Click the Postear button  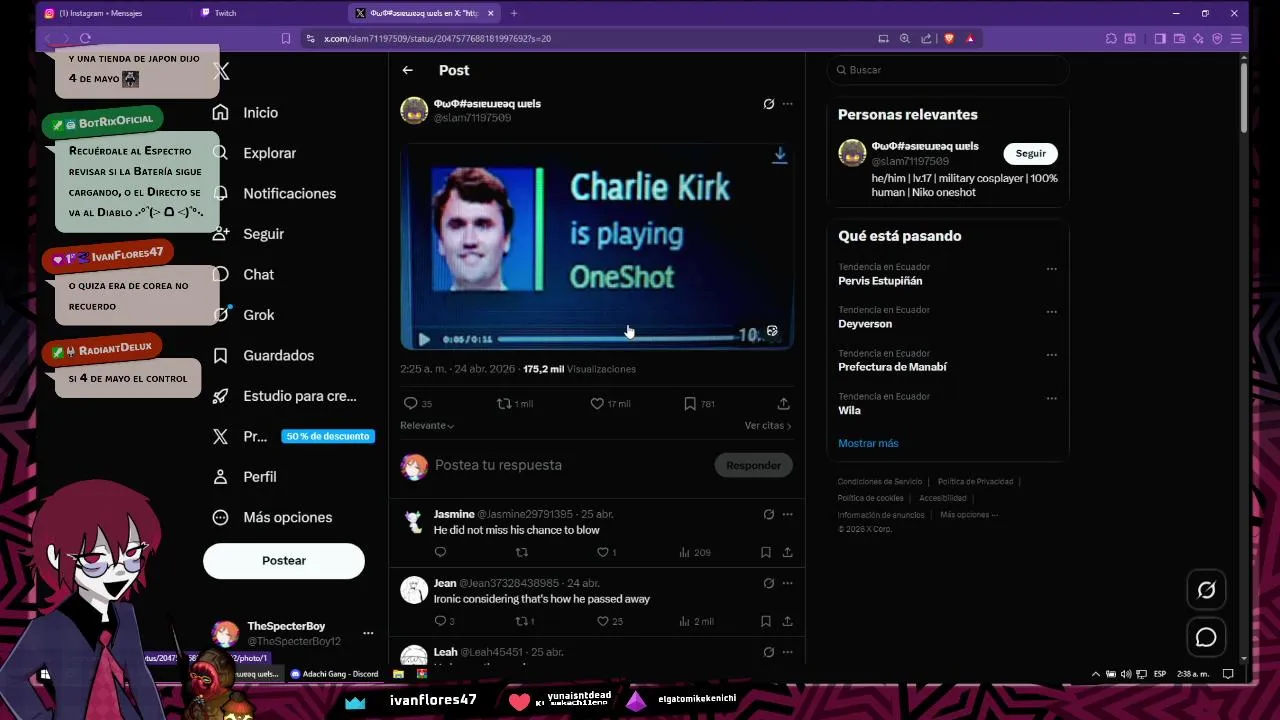[x=284, y=561]
